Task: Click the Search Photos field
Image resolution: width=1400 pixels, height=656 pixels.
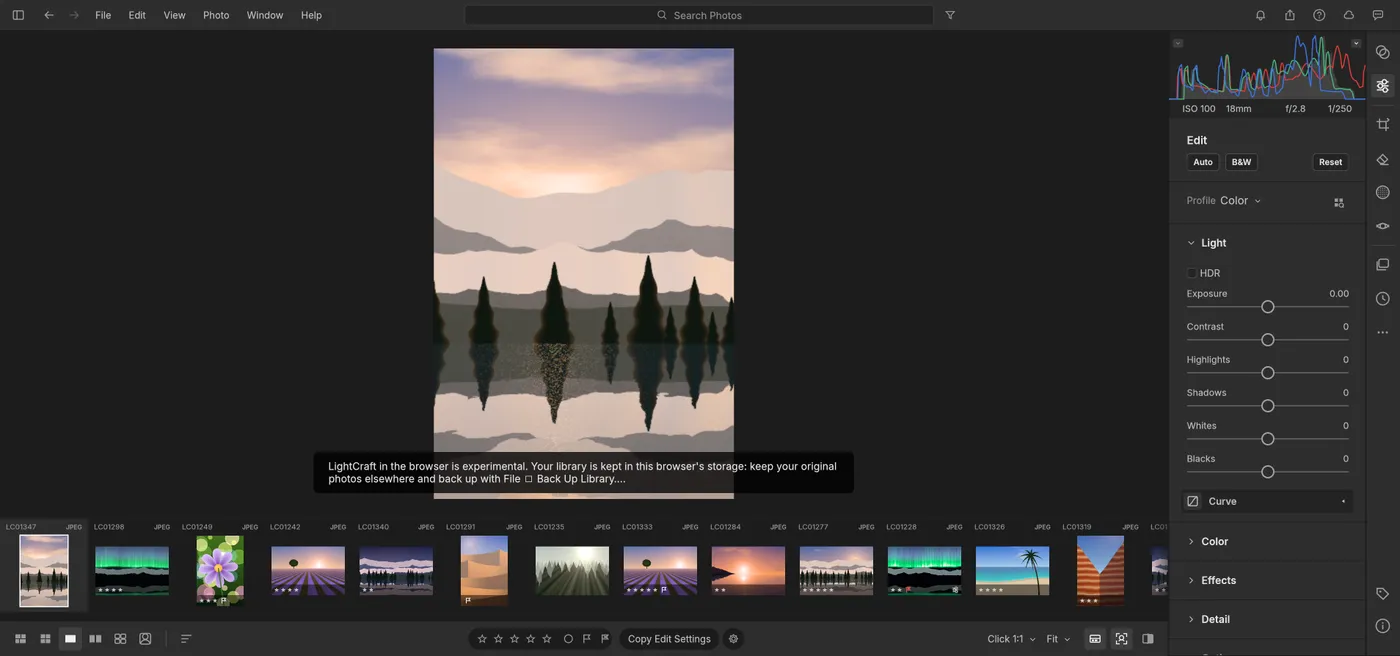Action: pos(699,15)
